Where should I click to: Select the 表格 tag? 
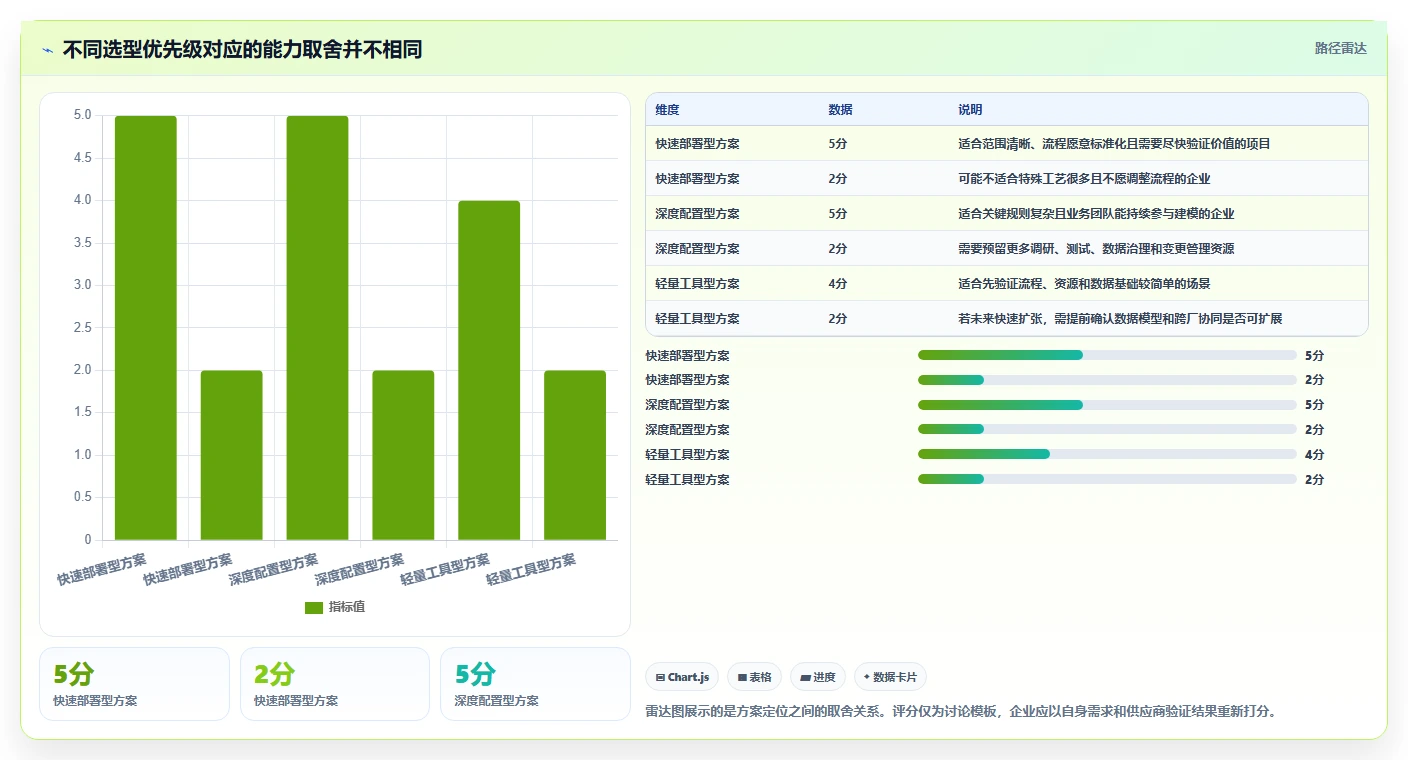[754, 677]
